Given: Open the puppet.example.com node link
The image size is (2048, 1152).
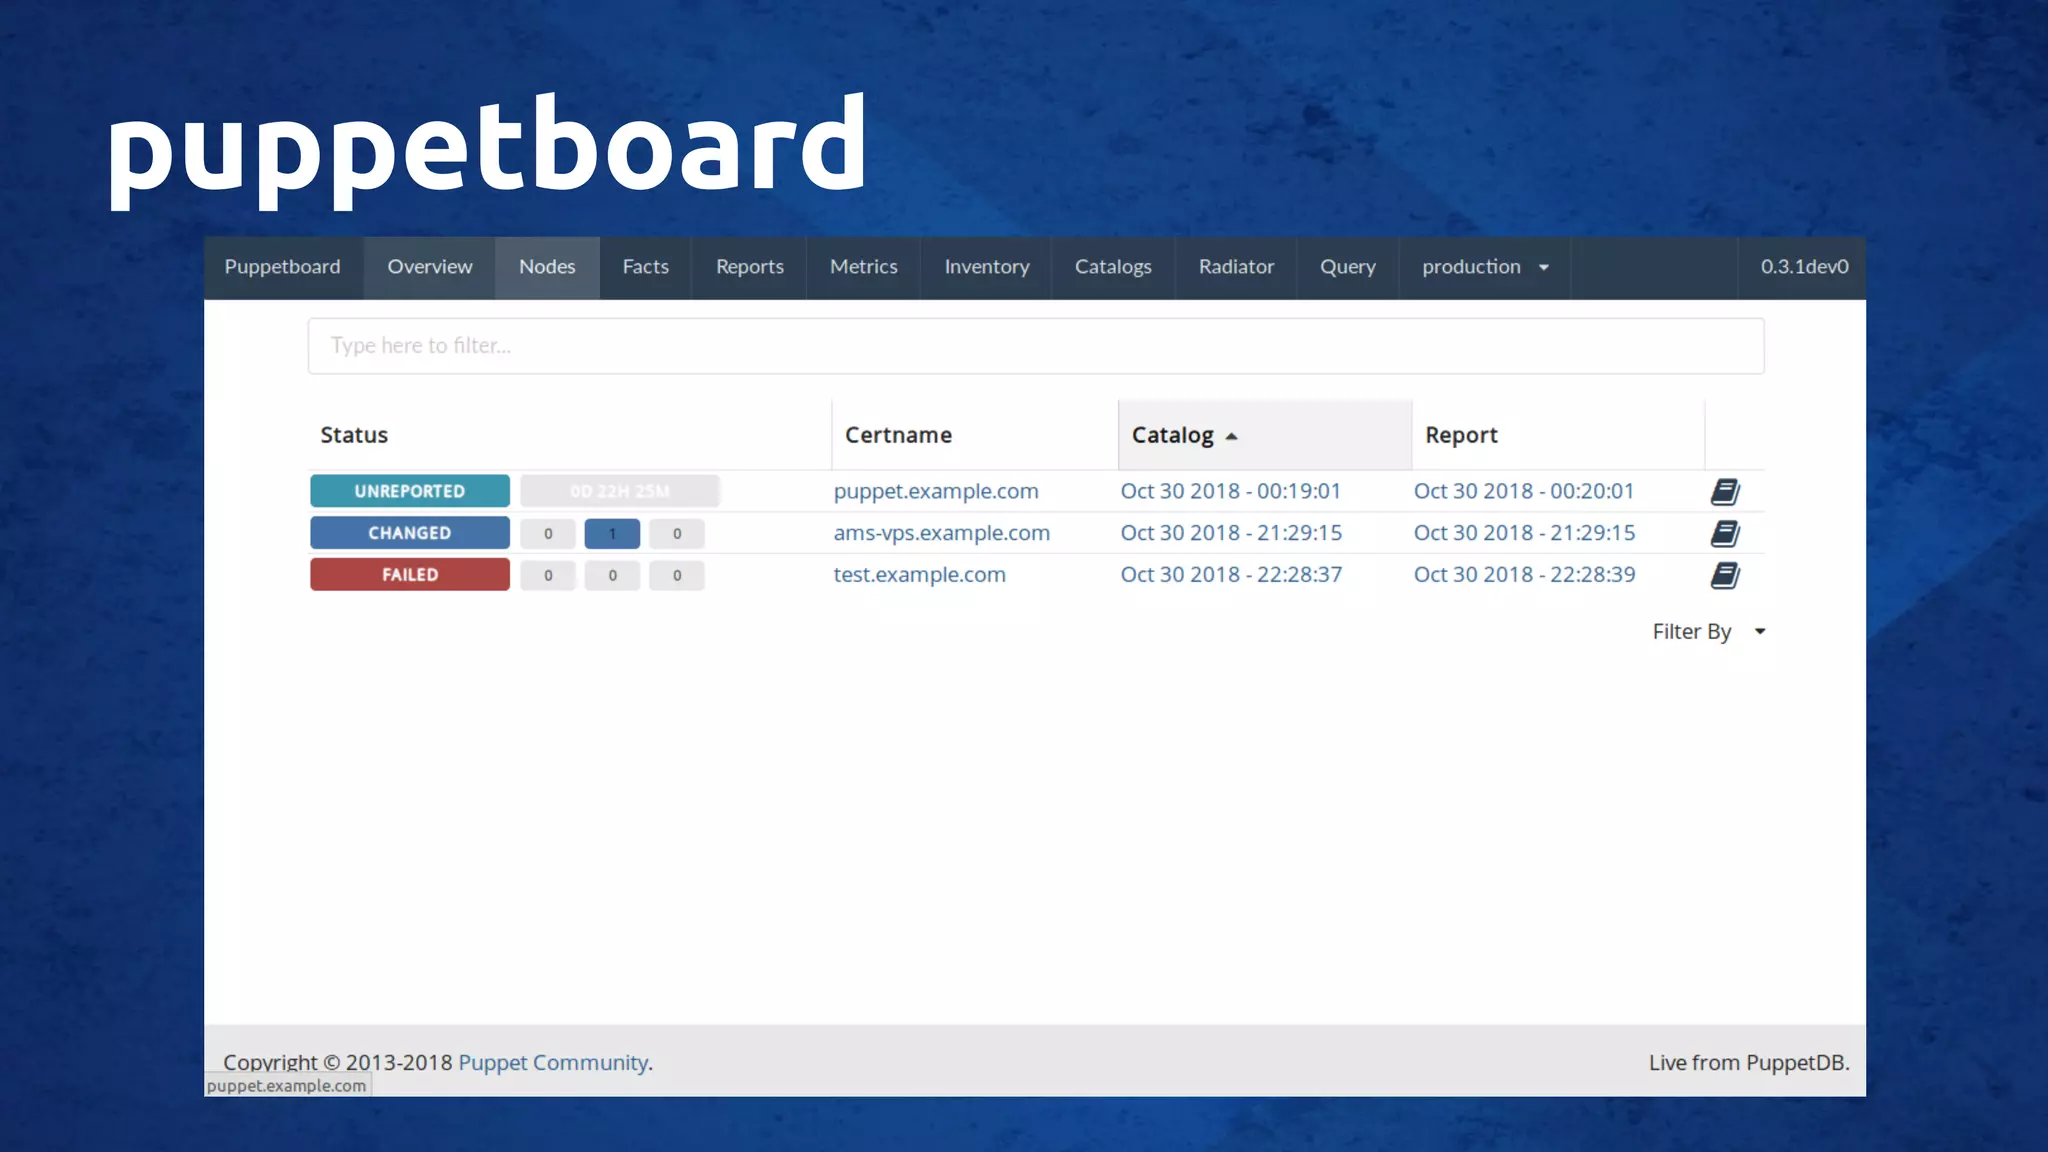Looking at the screenshot, I should click(936, 491).
